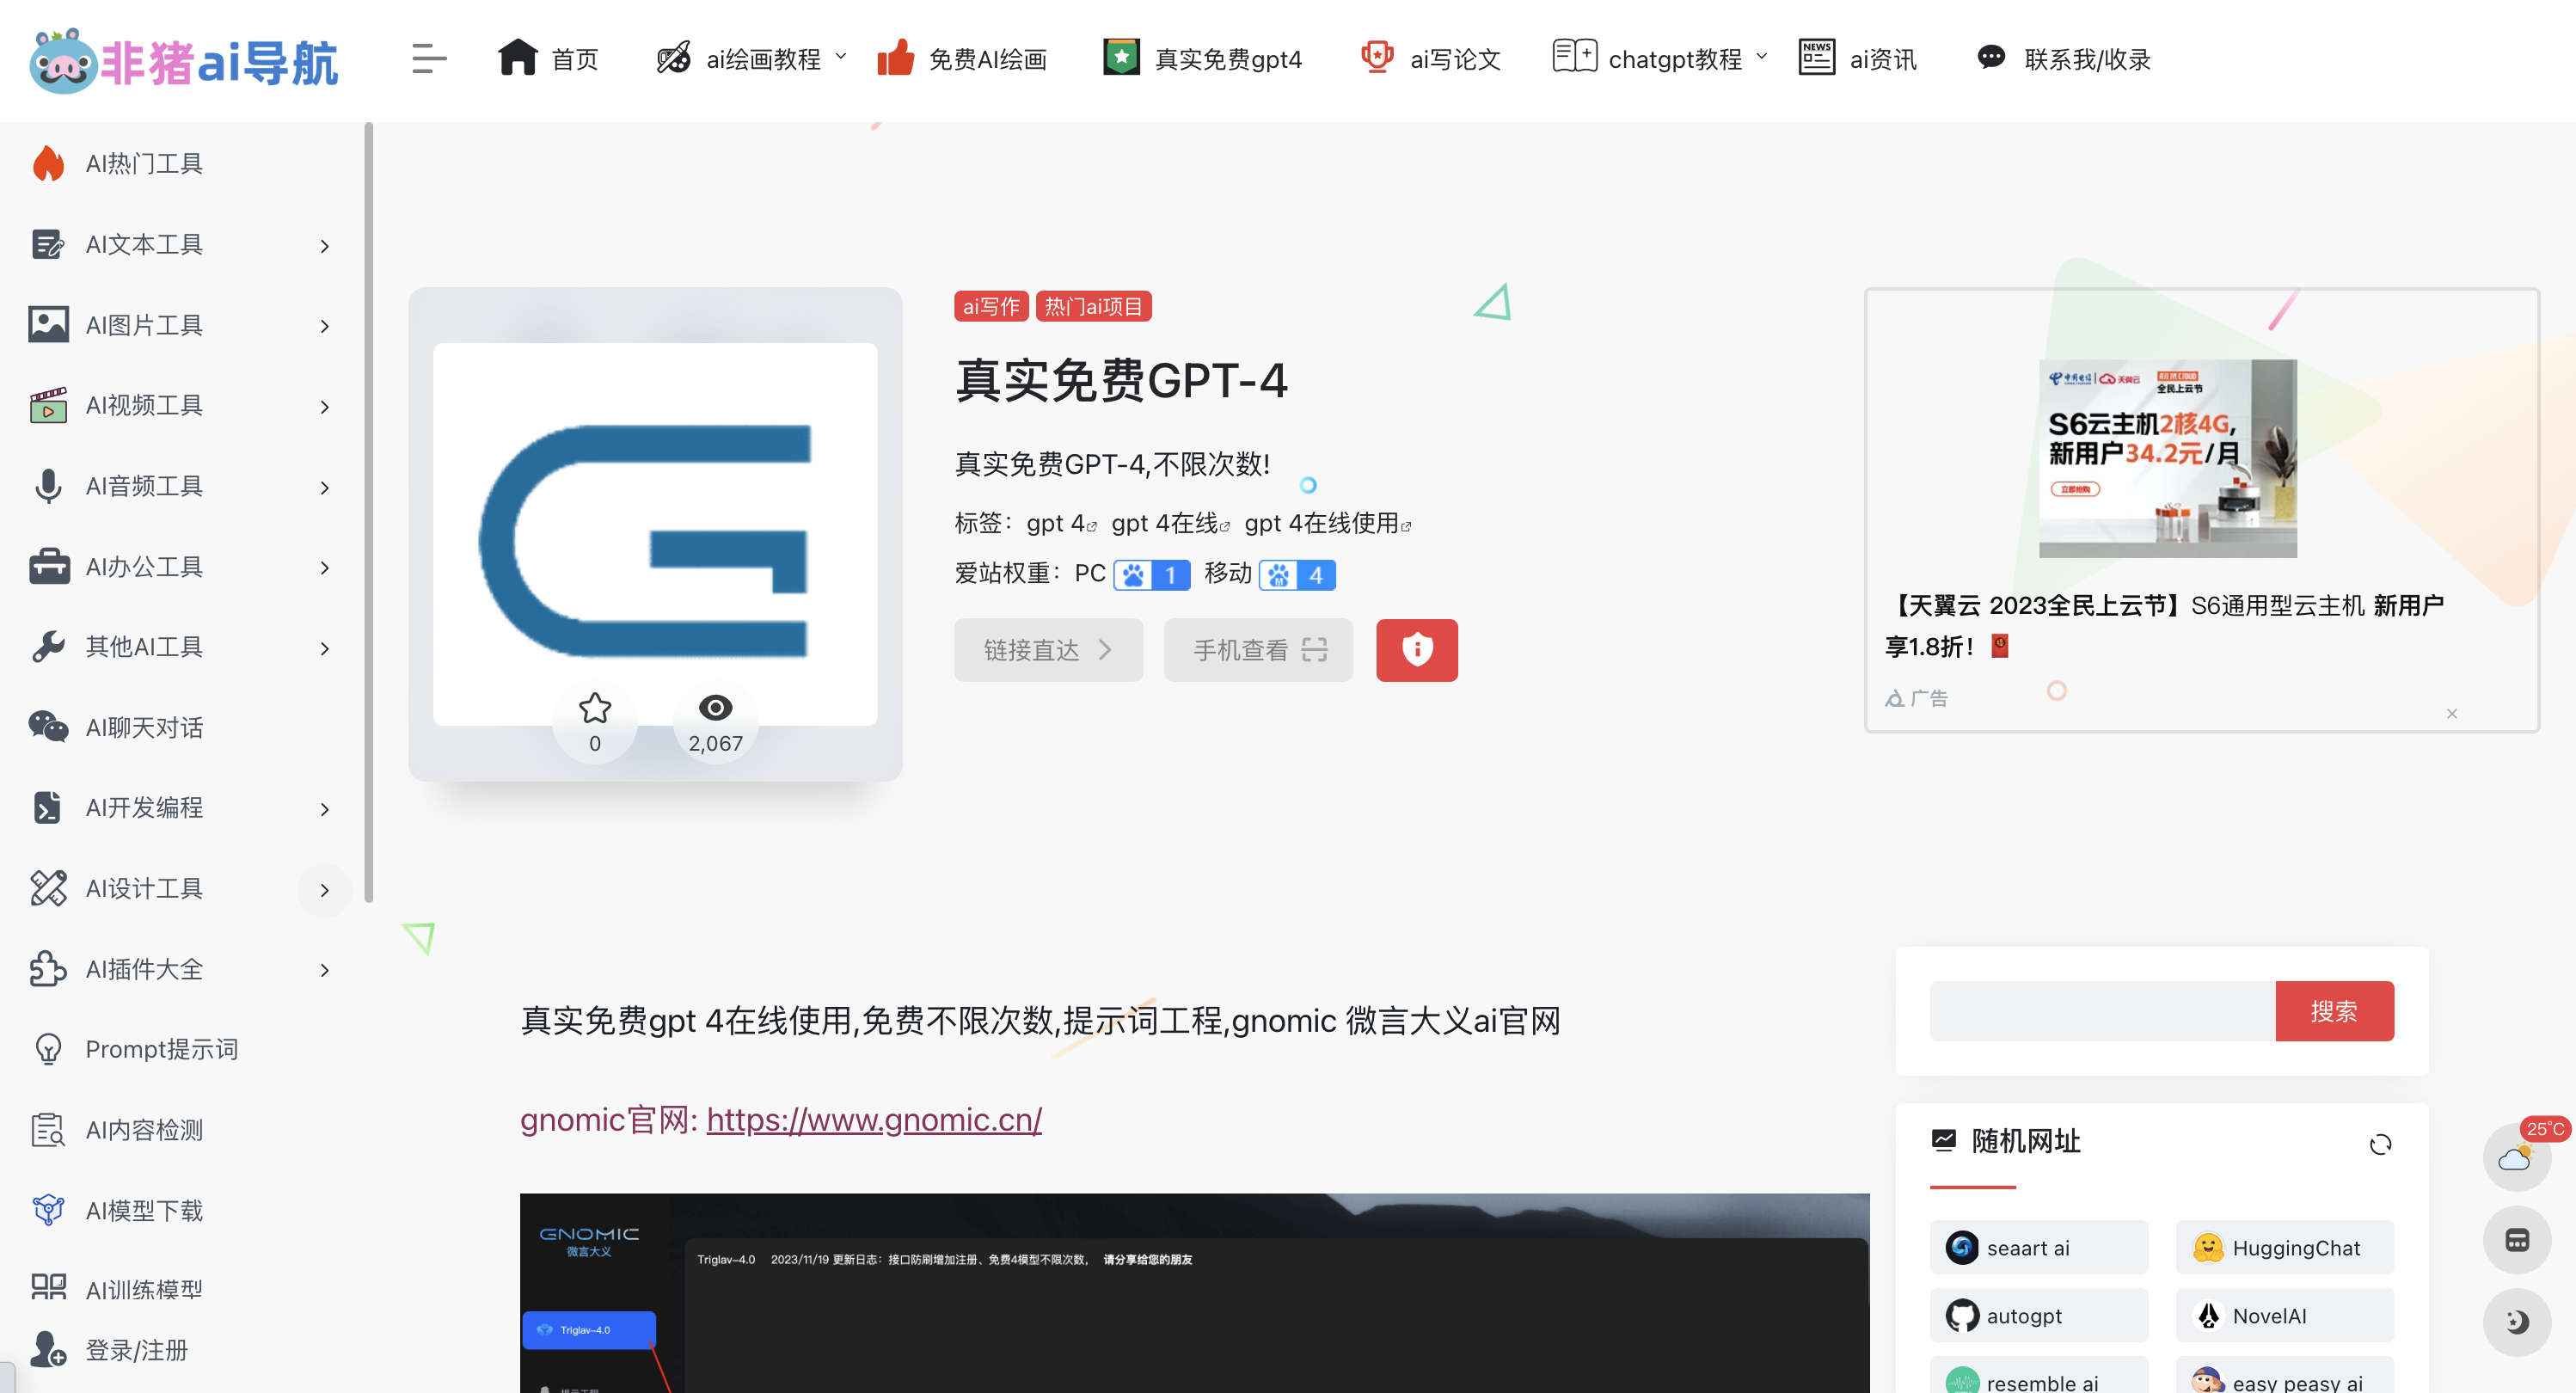
Task: Expand the AI办公工具 chevron
Action: (325, 568)
